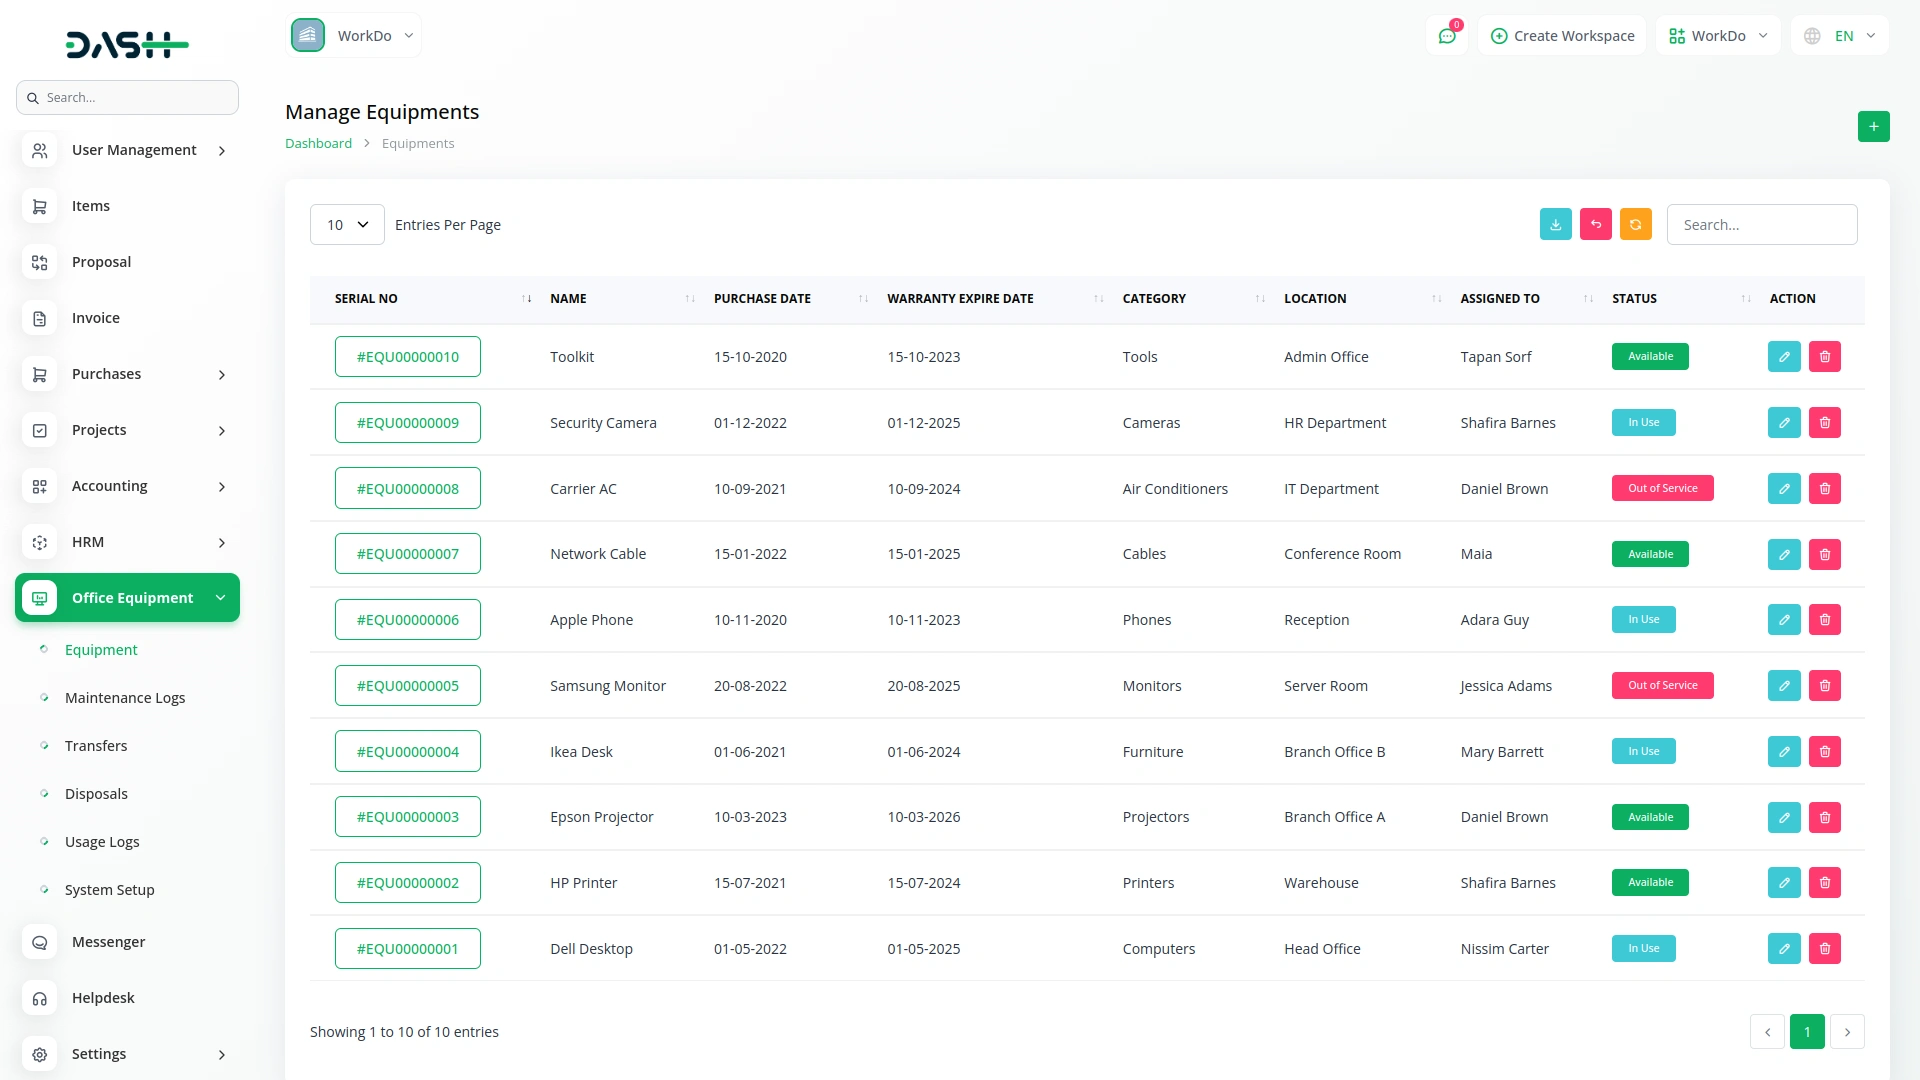The height and width of the screenshot is (1080, 1920).
Task: Click edit icon for Samsung Monitor
Action: point(1783,686)
